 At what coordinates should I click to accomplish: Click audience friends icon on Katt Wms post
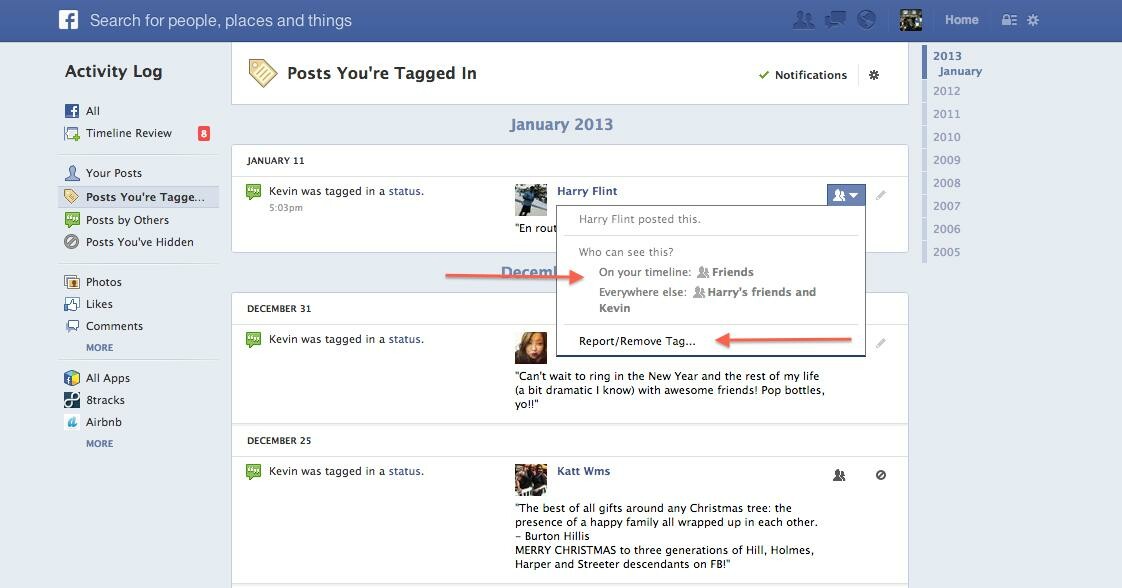pyautogui.click(x=839, y=475)
